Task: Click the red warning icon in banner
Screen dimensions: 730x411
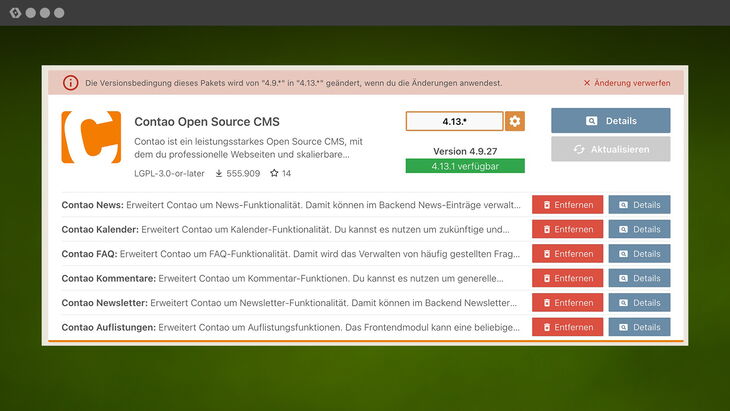Action: pyautogui.click(x=71, y=83)
